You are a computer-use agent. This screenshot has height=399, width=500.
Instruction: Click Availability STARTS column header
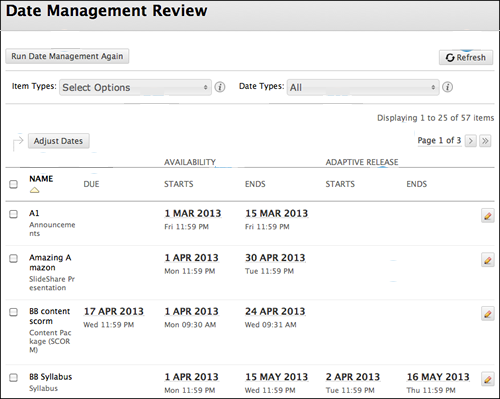[179, 184]
